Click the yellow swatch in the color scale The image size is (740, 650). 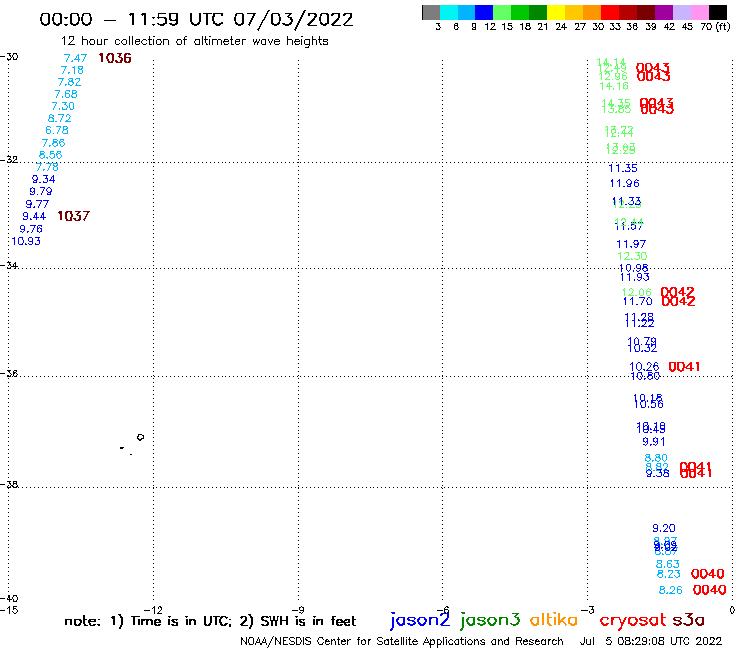click(556, 12)
